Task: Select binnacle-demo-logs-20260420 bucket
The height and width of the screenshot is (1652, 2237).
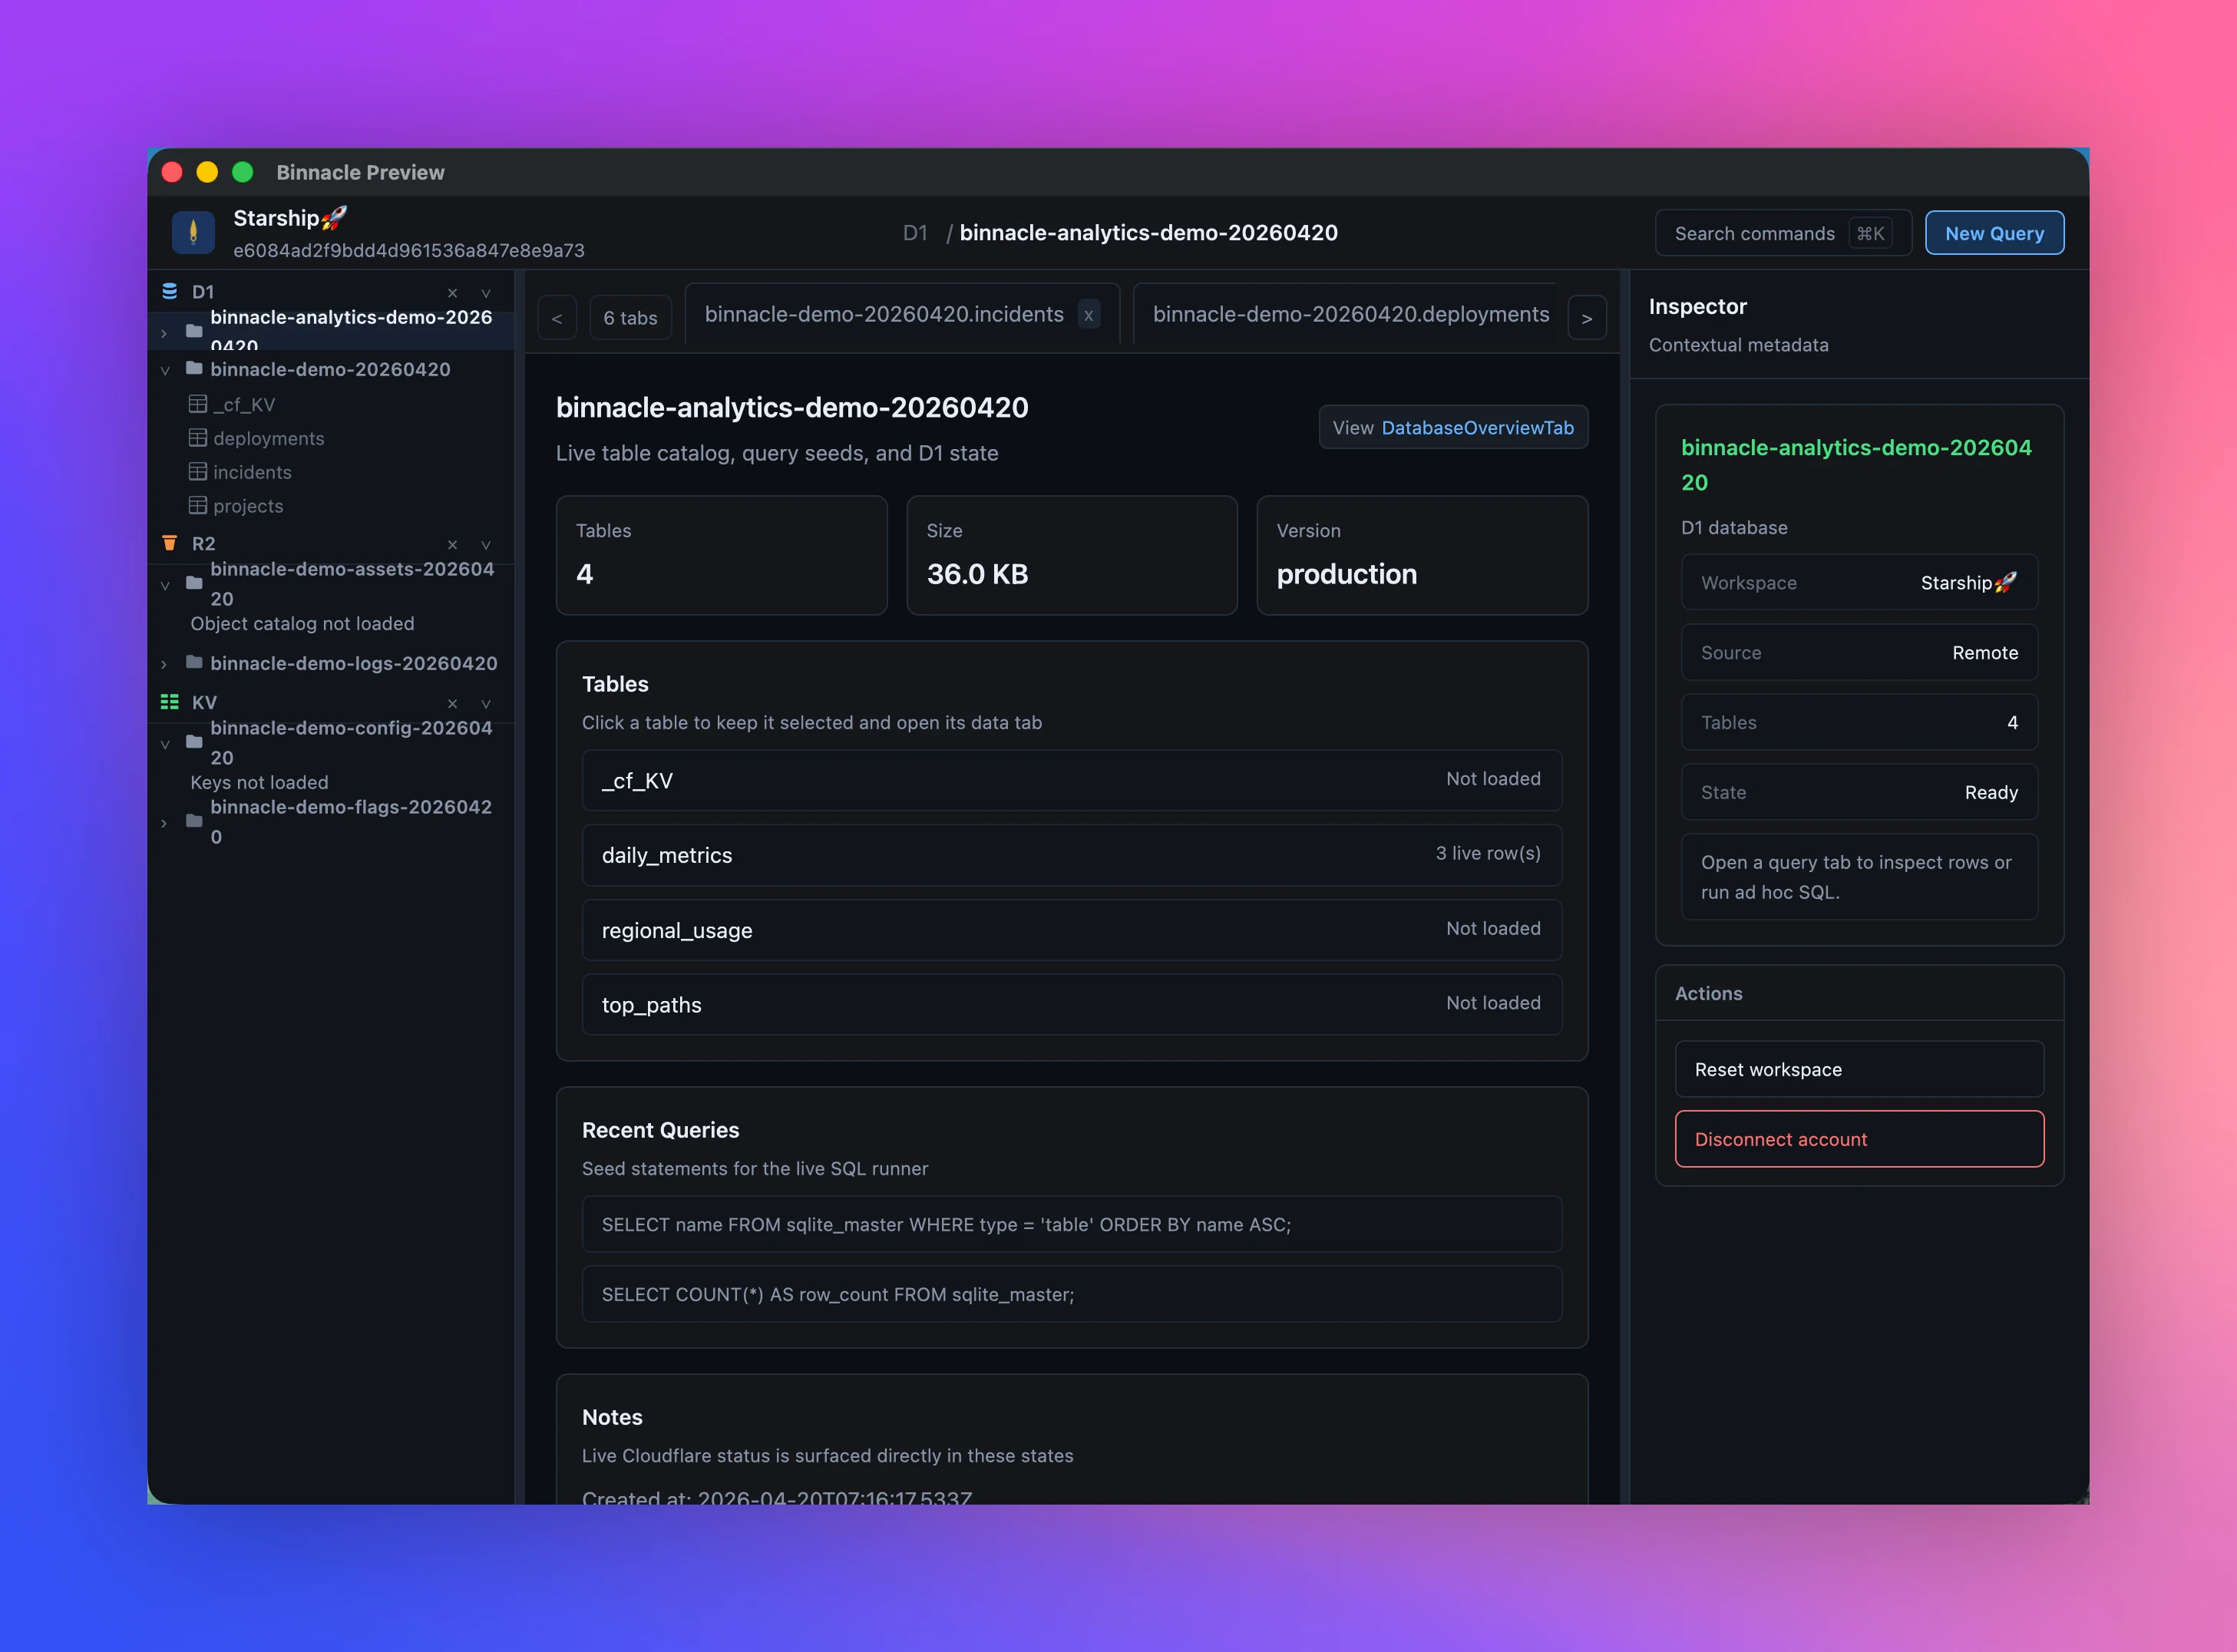Action: pos(353,663)
